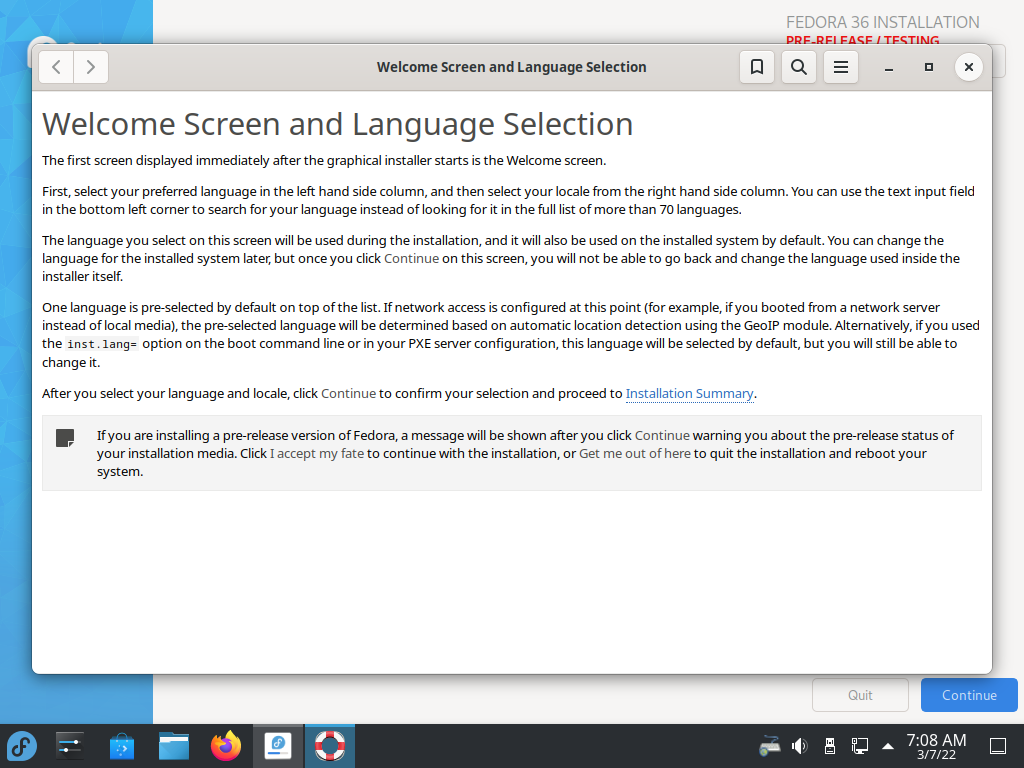Click the FEDORA 36 INSTALLATION label
The width and height of the screenshot is (1024, 768).
tap(882, 22)
